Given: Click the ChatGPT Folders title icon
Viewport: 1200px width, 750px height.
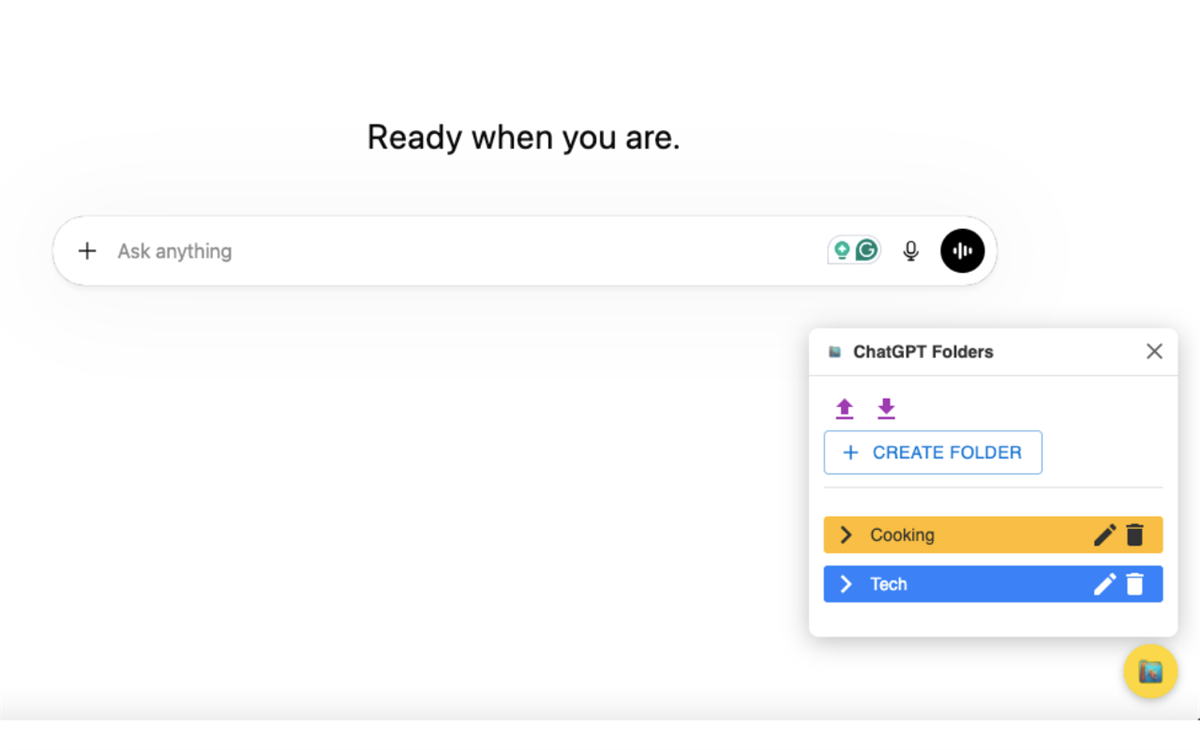Looking at the screenshot, I should click(835, 352).
